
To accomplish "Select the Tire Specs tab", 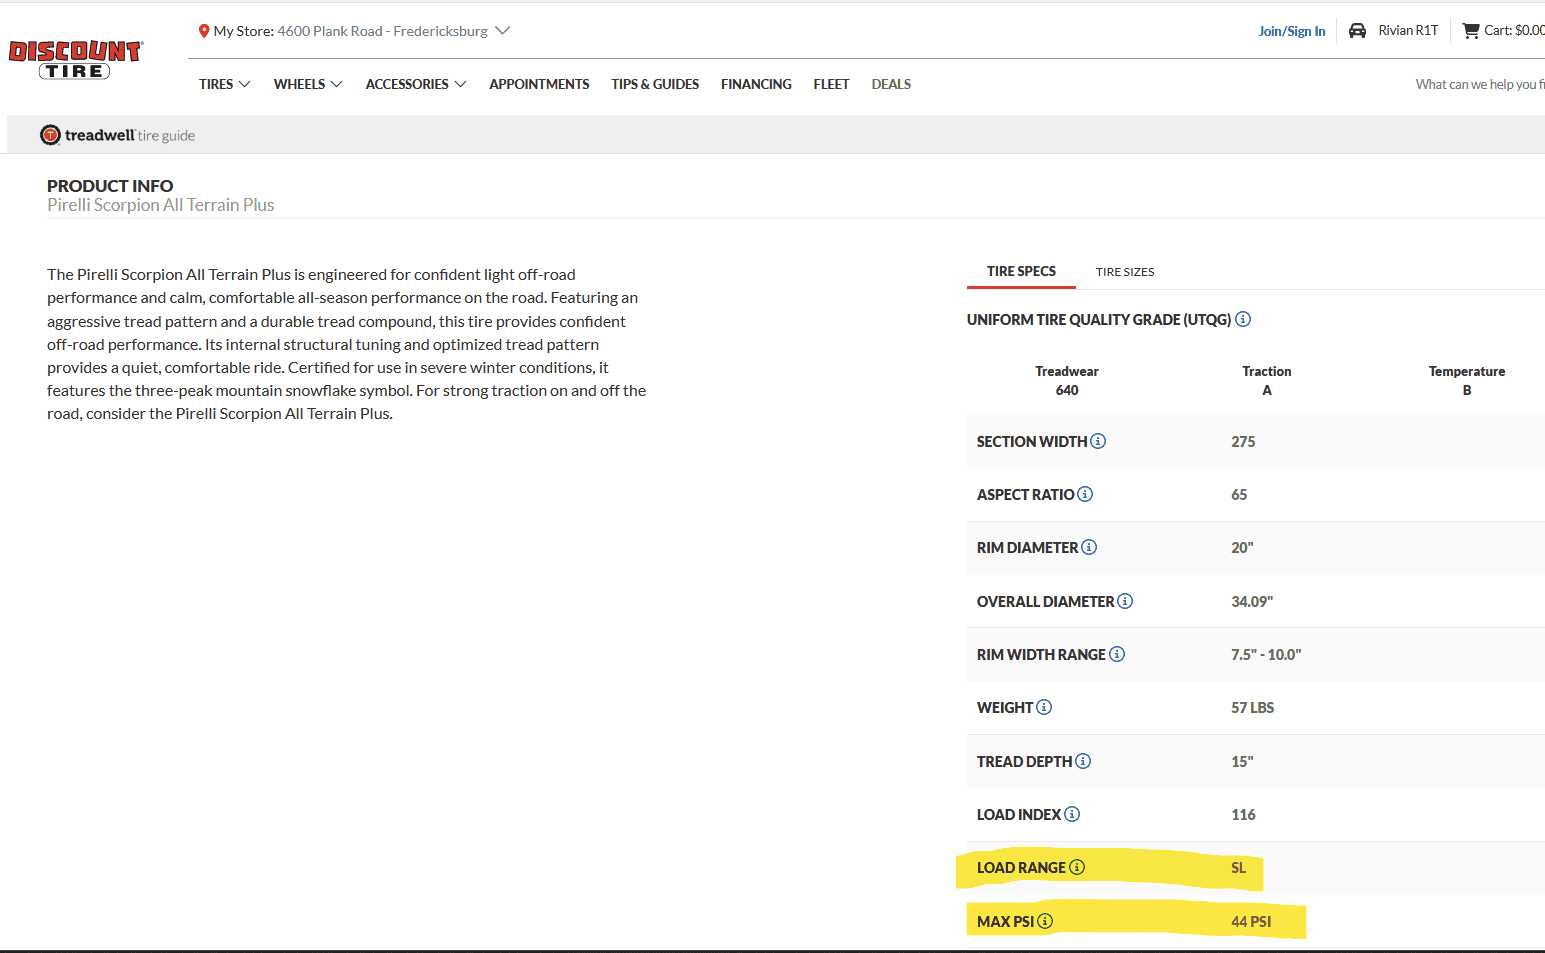I will click(x=1021, y=271).
